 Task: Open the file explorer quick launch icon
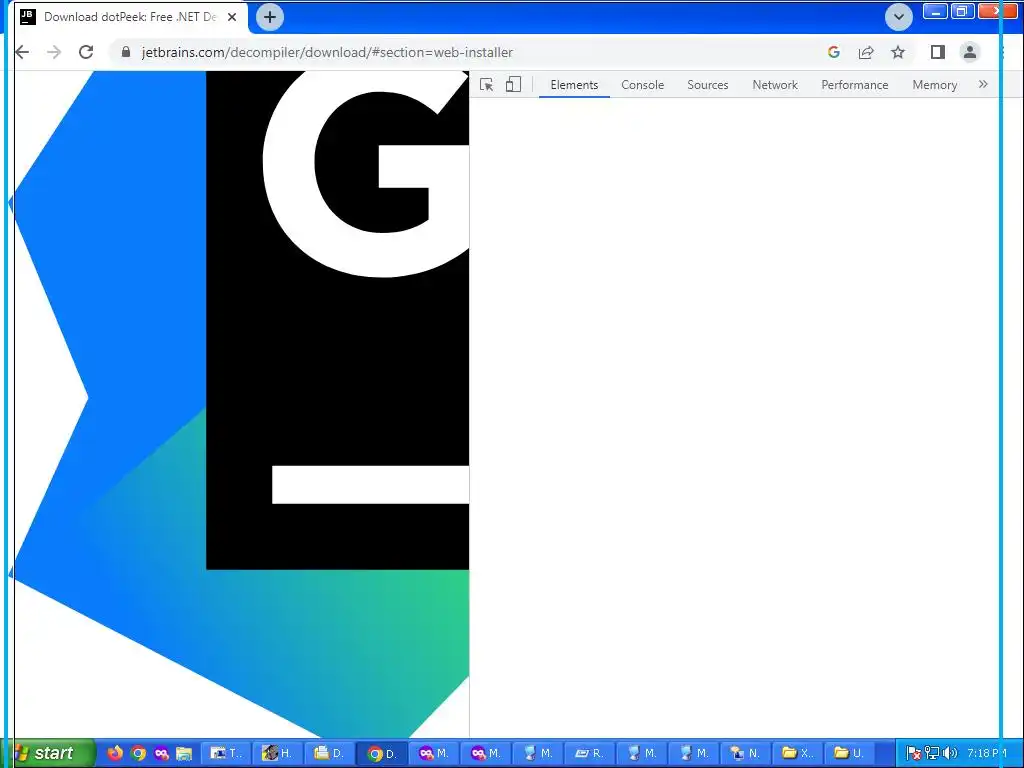point(184,753)
